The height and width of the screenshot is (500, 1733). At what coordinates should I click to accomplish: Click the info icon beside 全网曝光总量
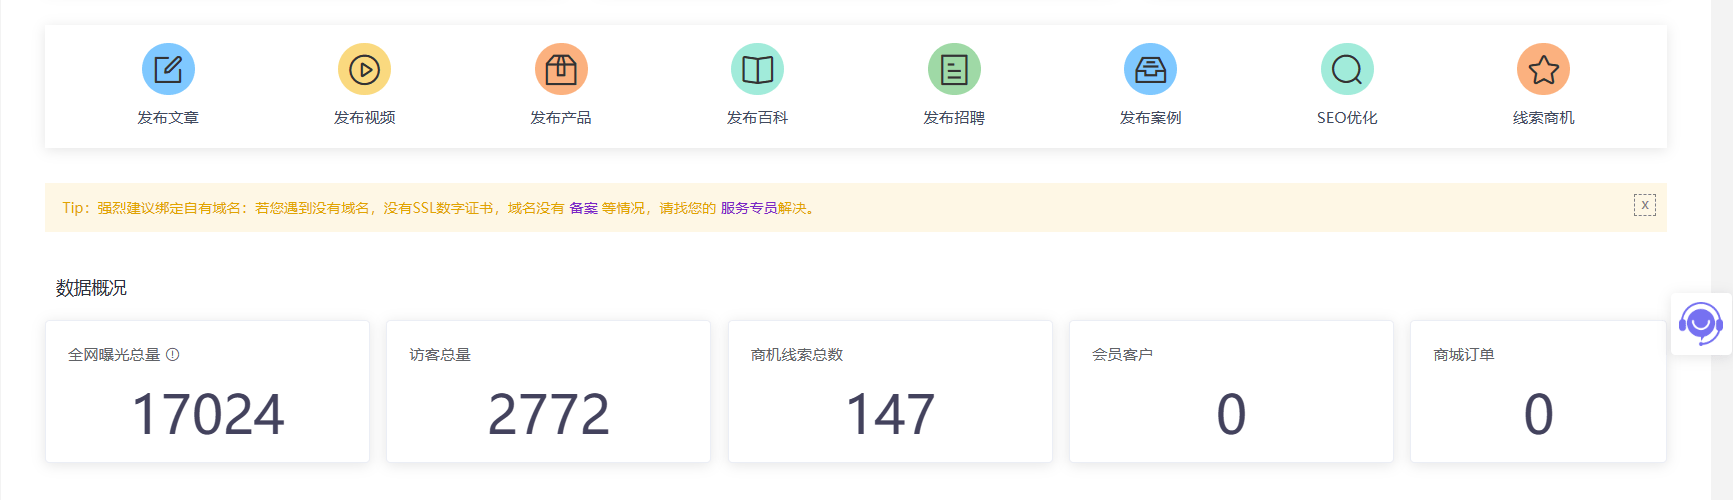click(x=173, y=354)
